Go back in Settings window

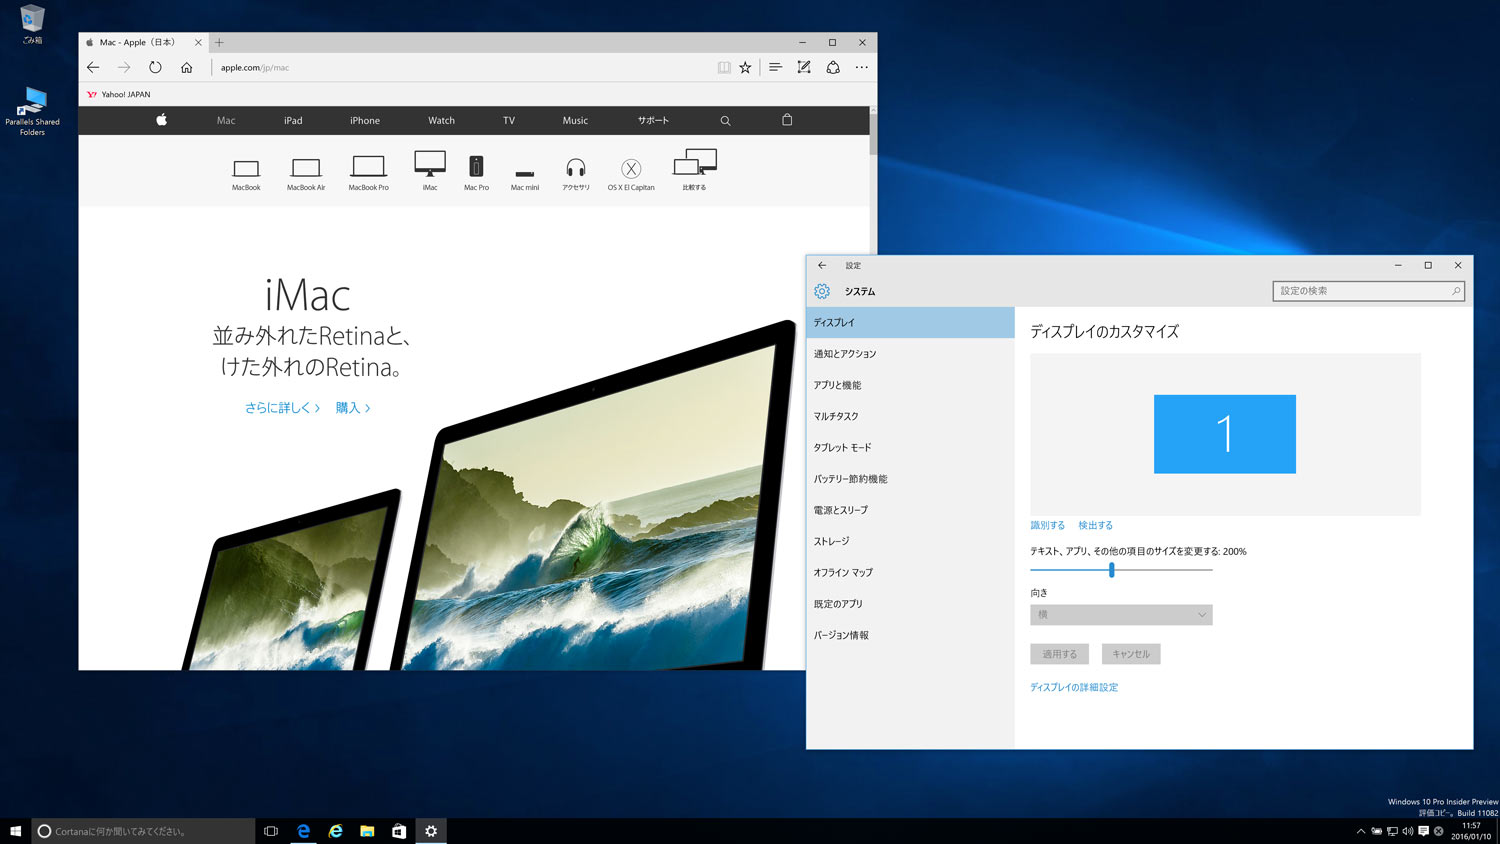point(822,265)
